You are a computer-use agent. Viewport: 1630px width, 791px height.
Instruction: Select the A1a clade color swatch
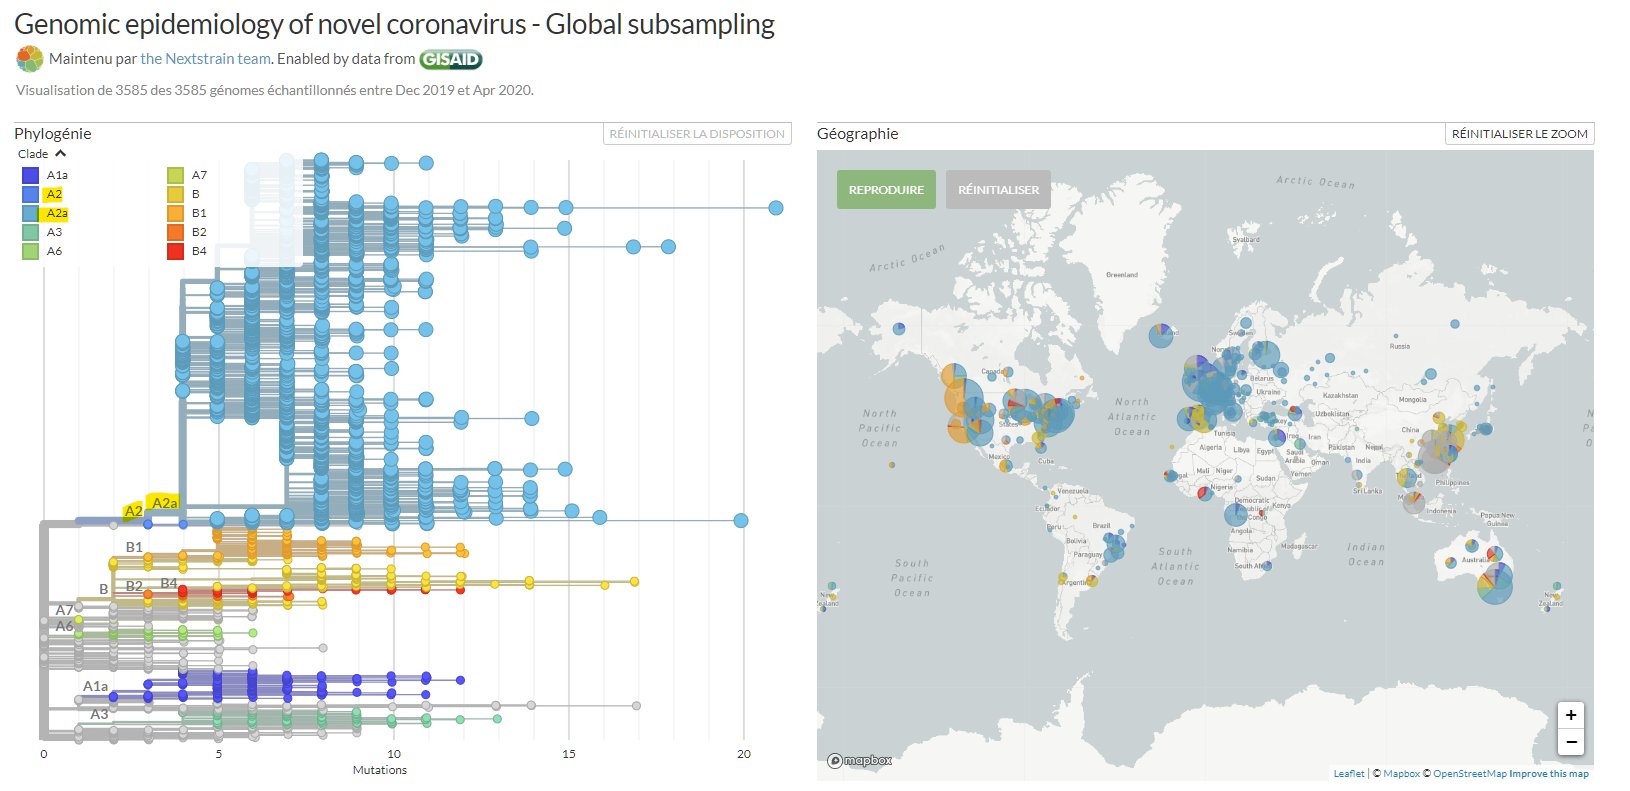click(x=31, y=175)
